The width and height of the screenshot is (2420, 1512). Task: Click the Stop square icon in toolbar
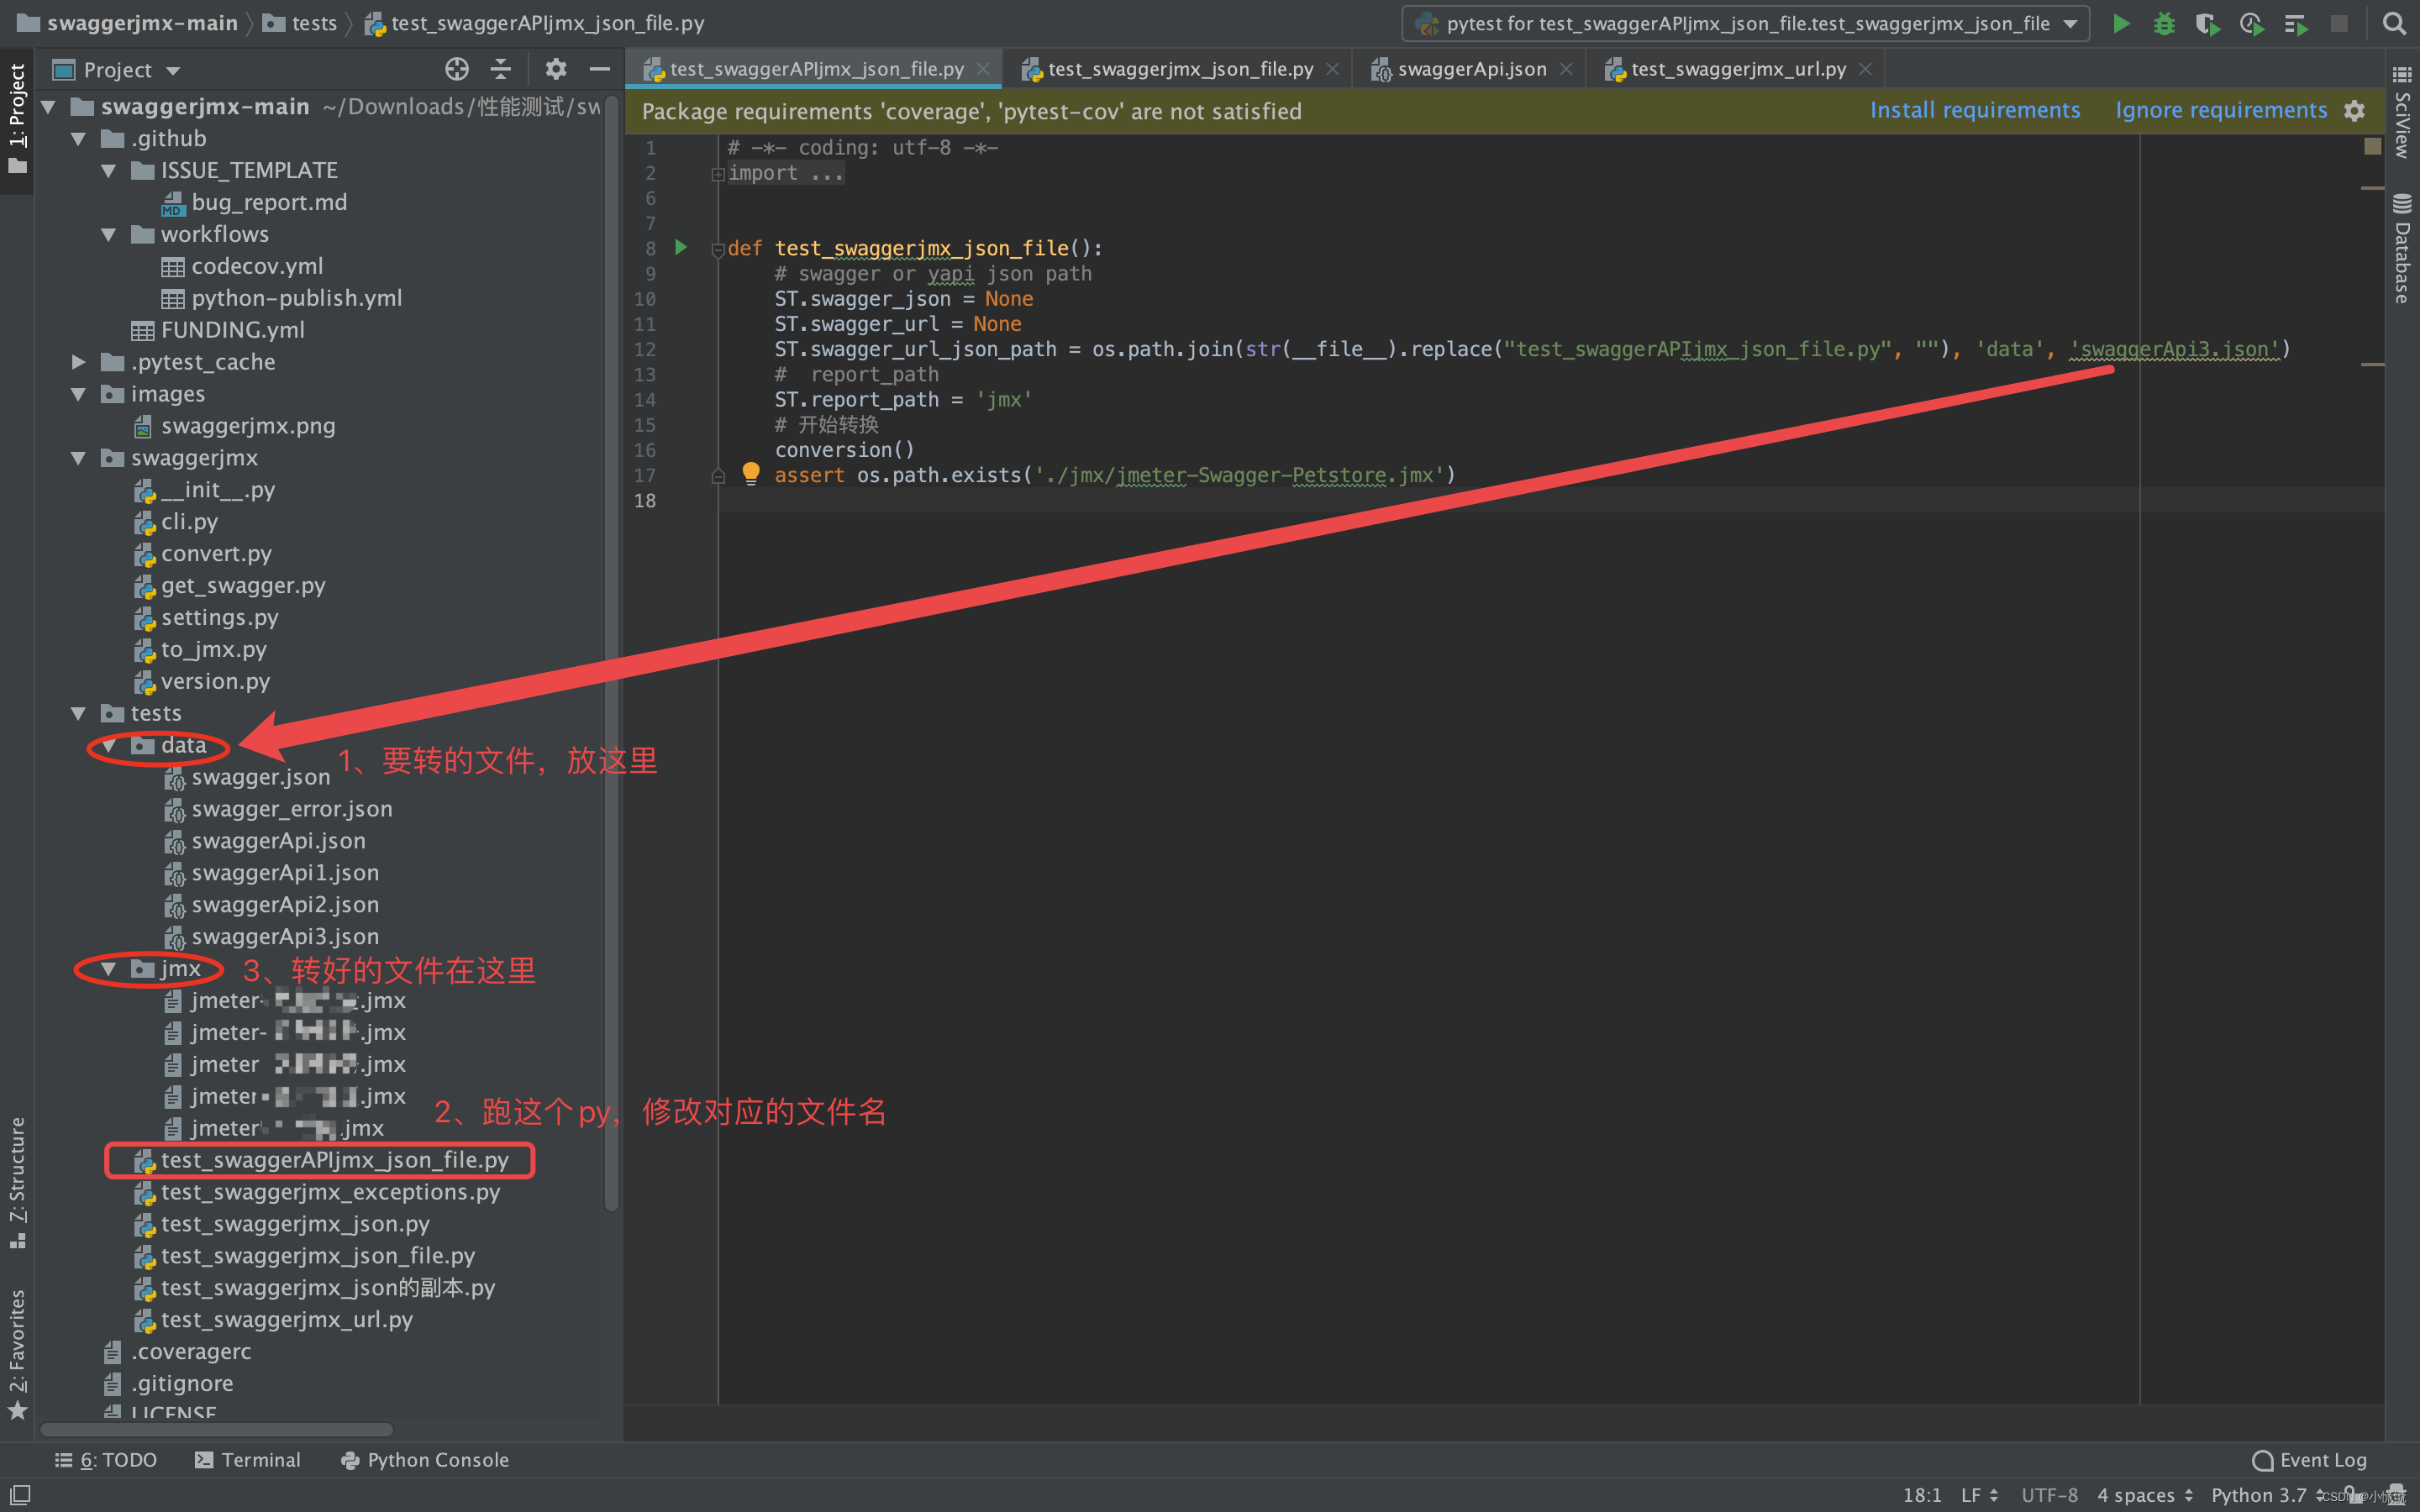coord(2339,23)
